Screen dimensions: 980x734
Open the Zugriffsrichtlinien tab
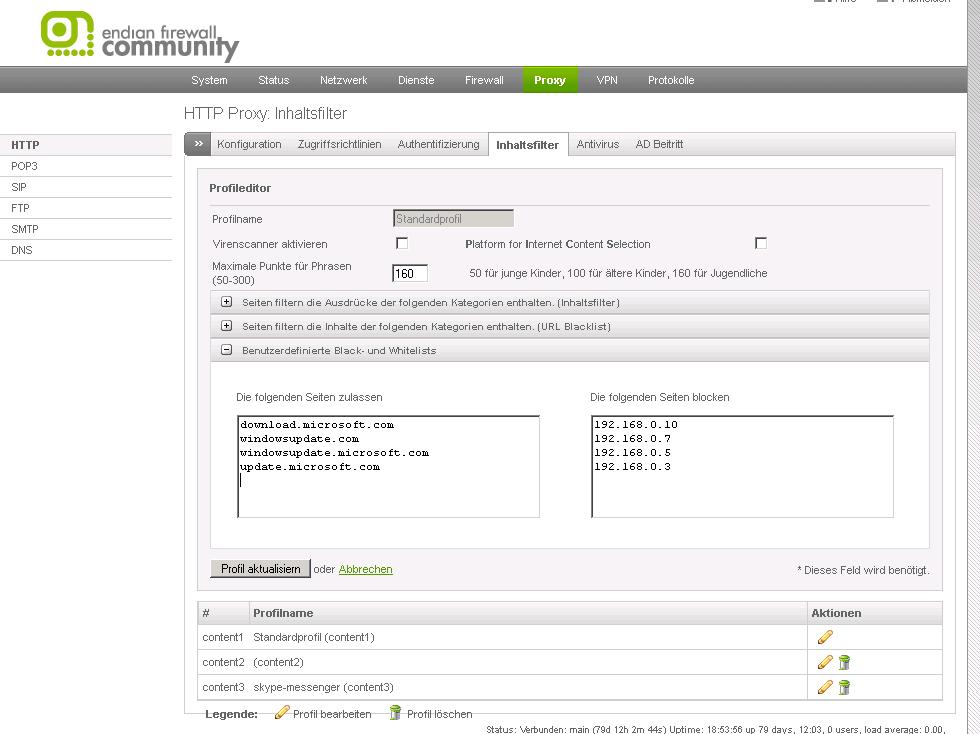(339, 144)
